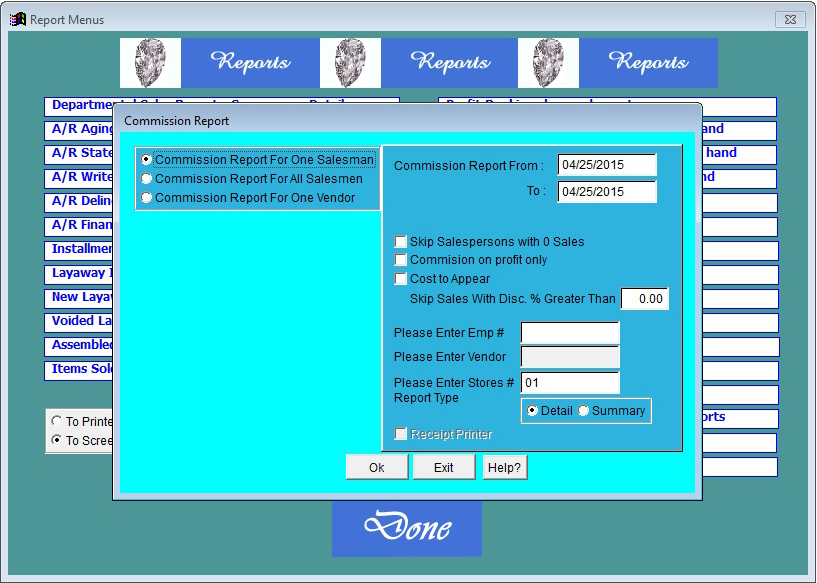This screenshot has width=817, height=583.
Task: Check Commision on profit only
Action: point(401,260)
